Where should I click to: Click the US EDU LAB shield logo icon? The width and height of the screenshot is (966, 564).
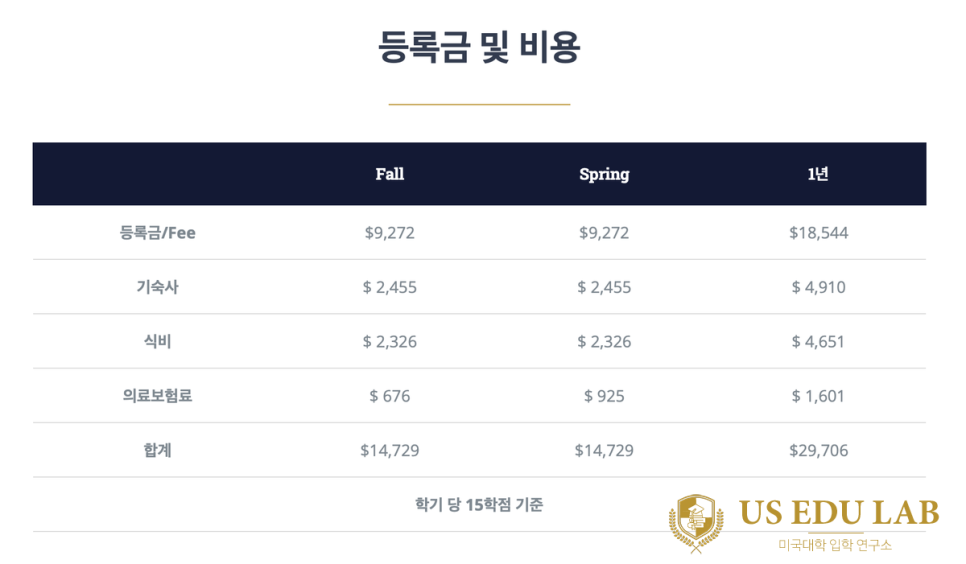tap(696, 523)
